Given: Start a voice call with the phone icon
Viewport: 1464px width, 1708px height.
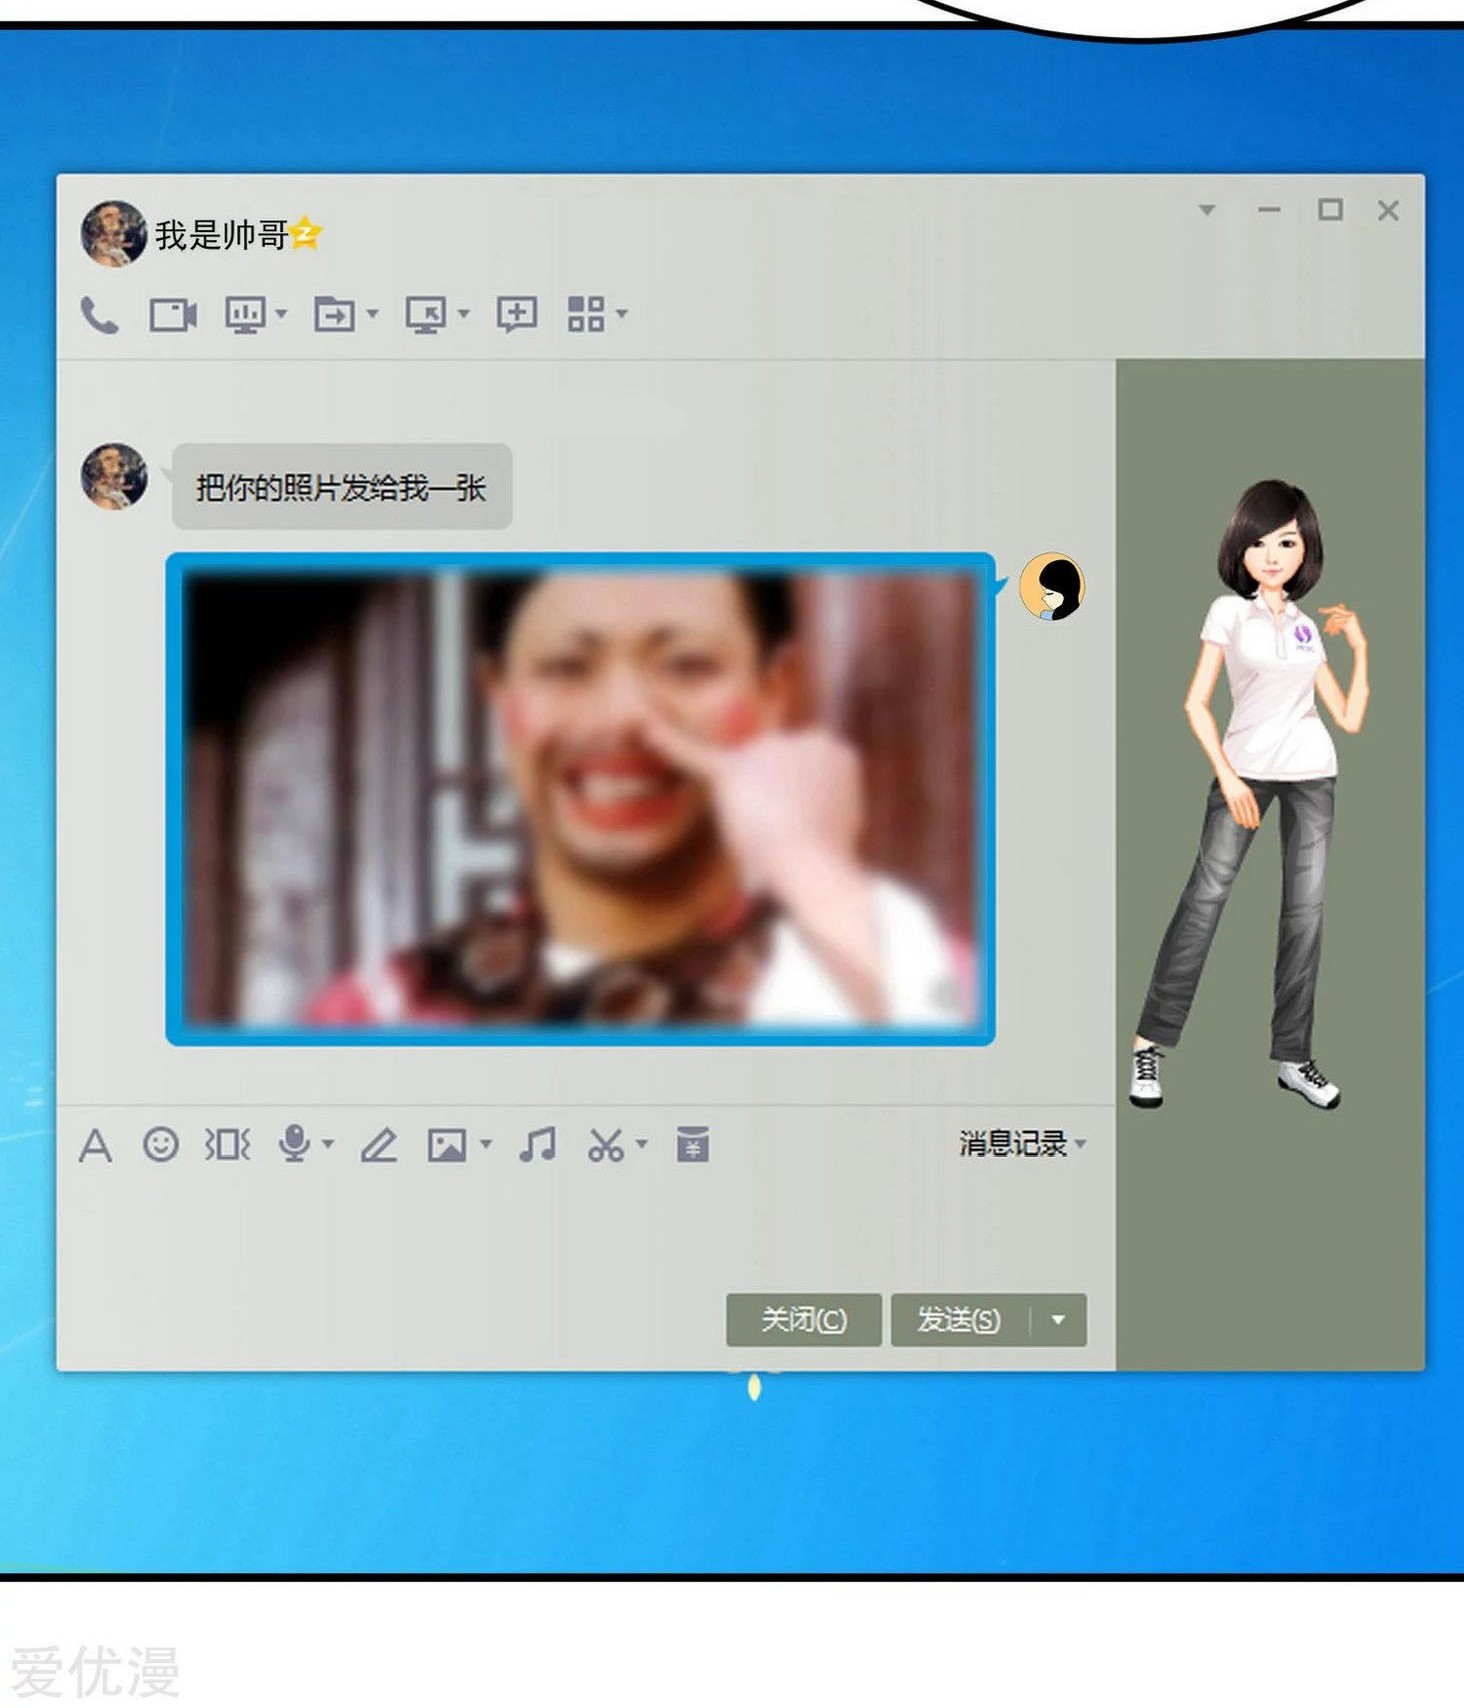Looking at the screenshot, I should point(99,315).
